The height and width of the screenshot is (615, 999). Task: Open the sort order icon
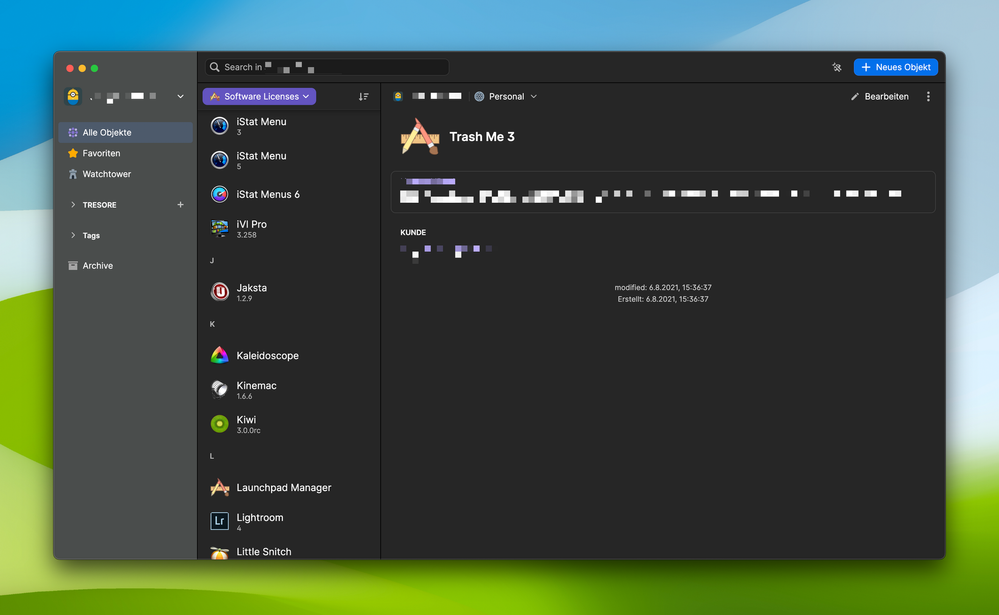point(364,96)
